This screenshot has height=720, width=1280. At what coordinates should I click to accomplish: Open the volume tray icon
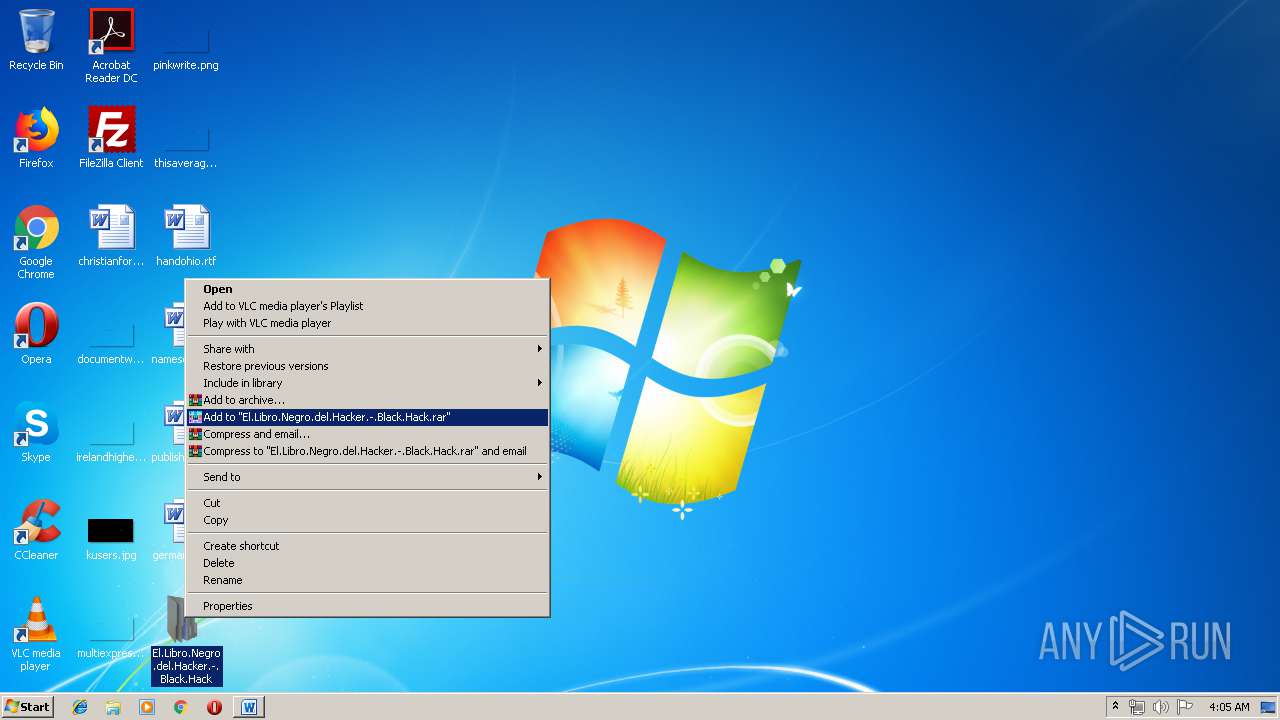(x=1160, y=707)
